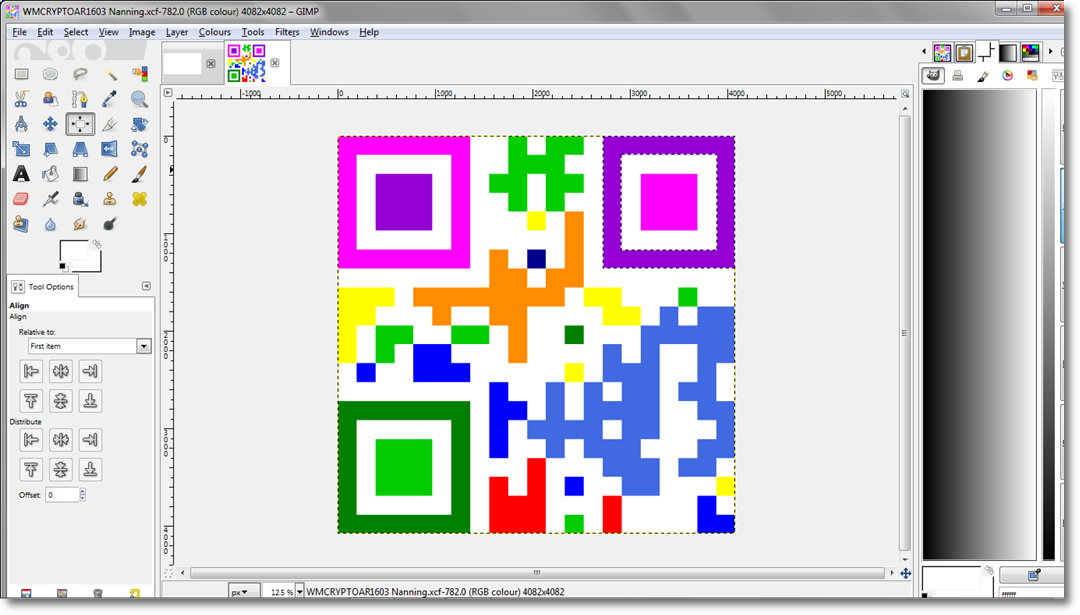Select the Pencil tool
Viewport: 1080px width, 615px height.
[110, 174]
